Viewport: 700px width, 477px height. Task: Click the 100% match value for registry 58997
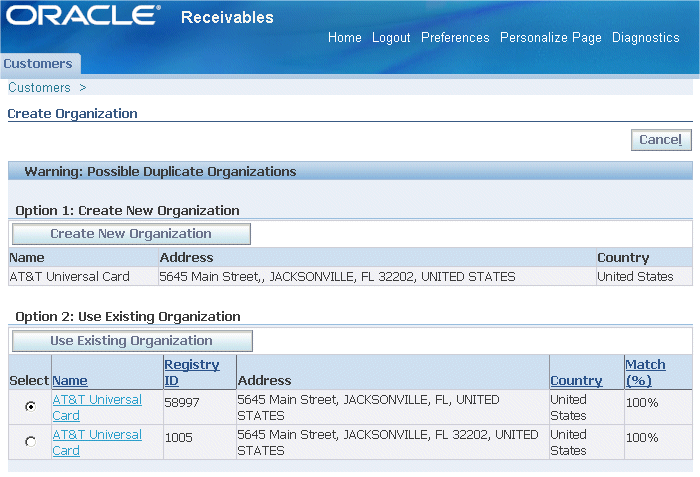tap(642, 402)
